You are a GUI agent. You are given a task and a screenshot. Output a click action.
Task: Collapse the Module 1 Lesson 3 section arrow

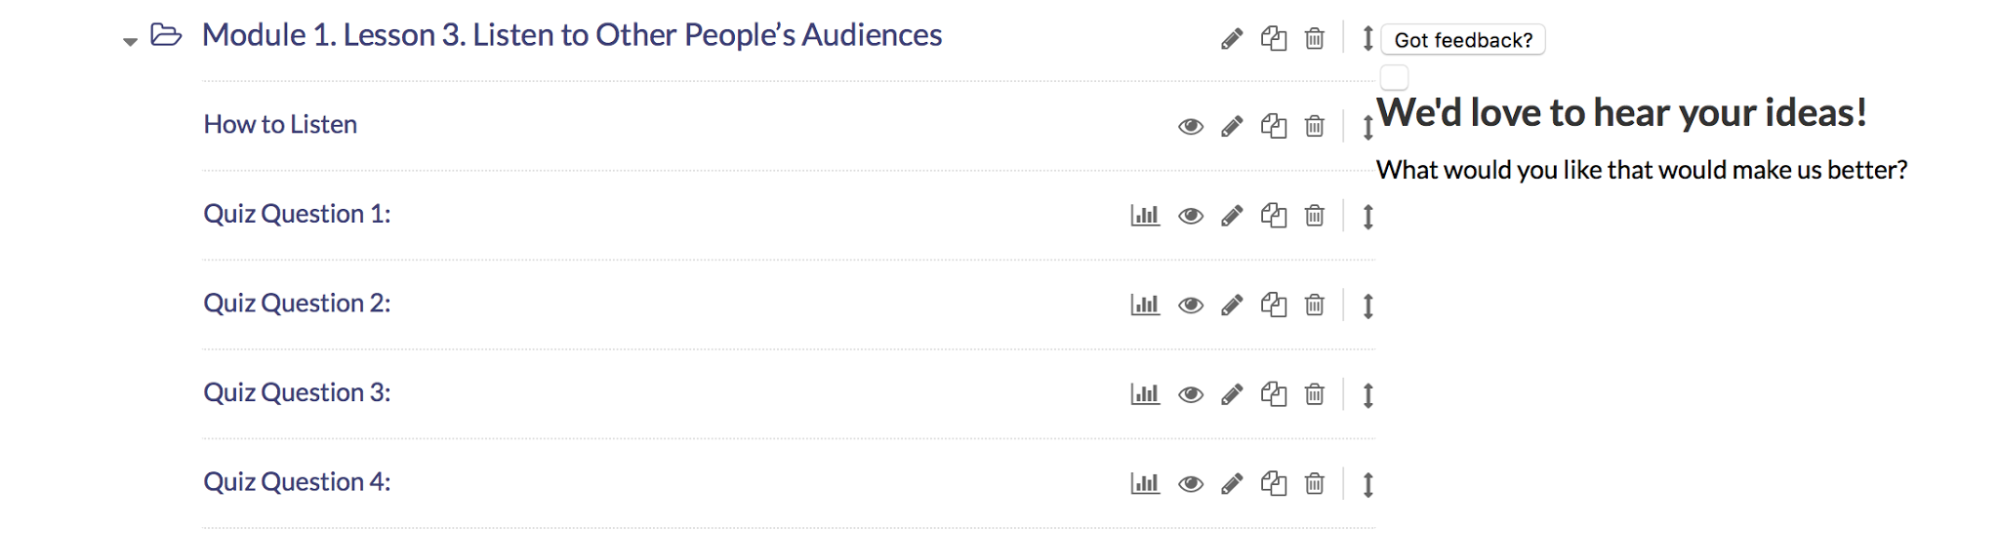[x=130, y=42]
